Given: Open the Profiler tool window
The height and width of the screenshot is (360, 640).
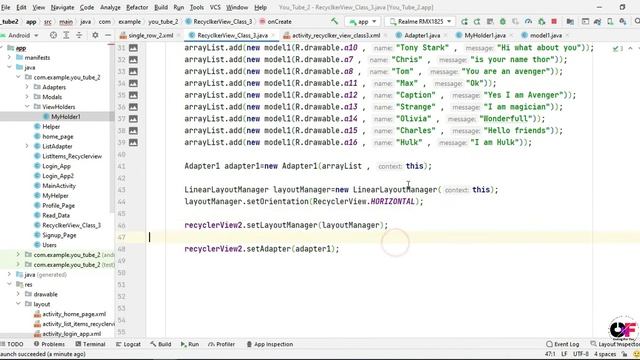Looking at the screenshot, I should click(222, 344).
